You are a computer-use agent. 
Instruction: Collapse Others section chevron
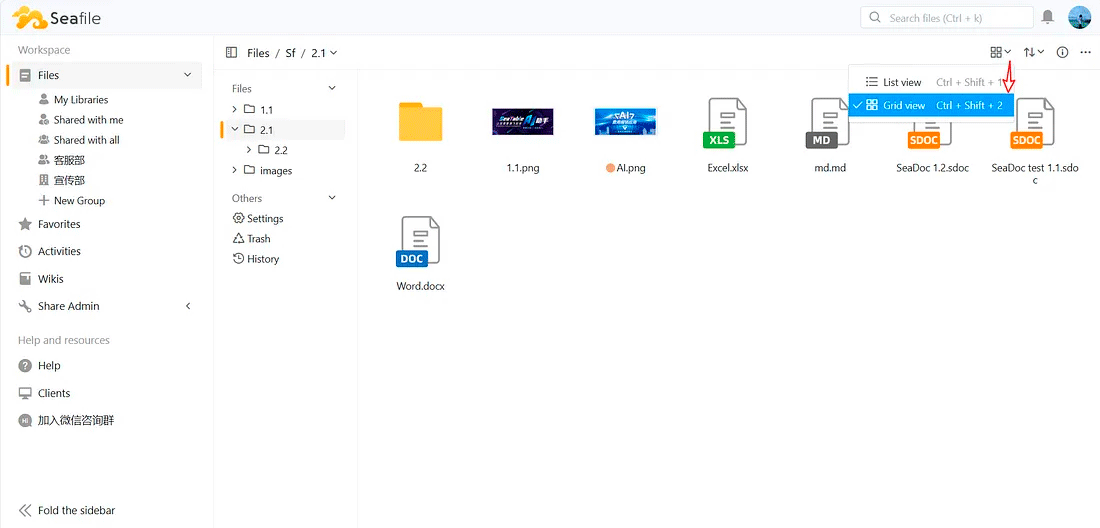click(333, 198)
